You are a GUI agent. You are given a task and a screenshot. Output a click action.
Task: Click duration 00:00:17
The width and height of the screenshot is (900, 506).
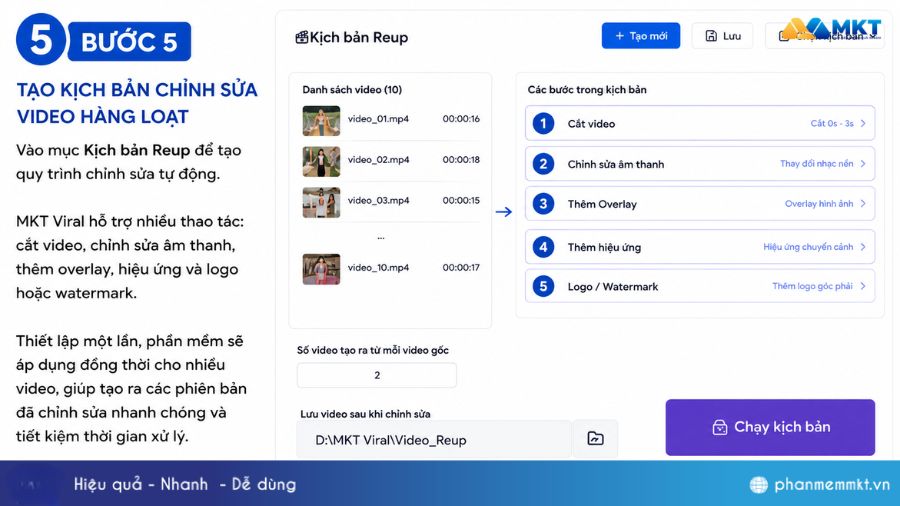[x=461, y=267]
